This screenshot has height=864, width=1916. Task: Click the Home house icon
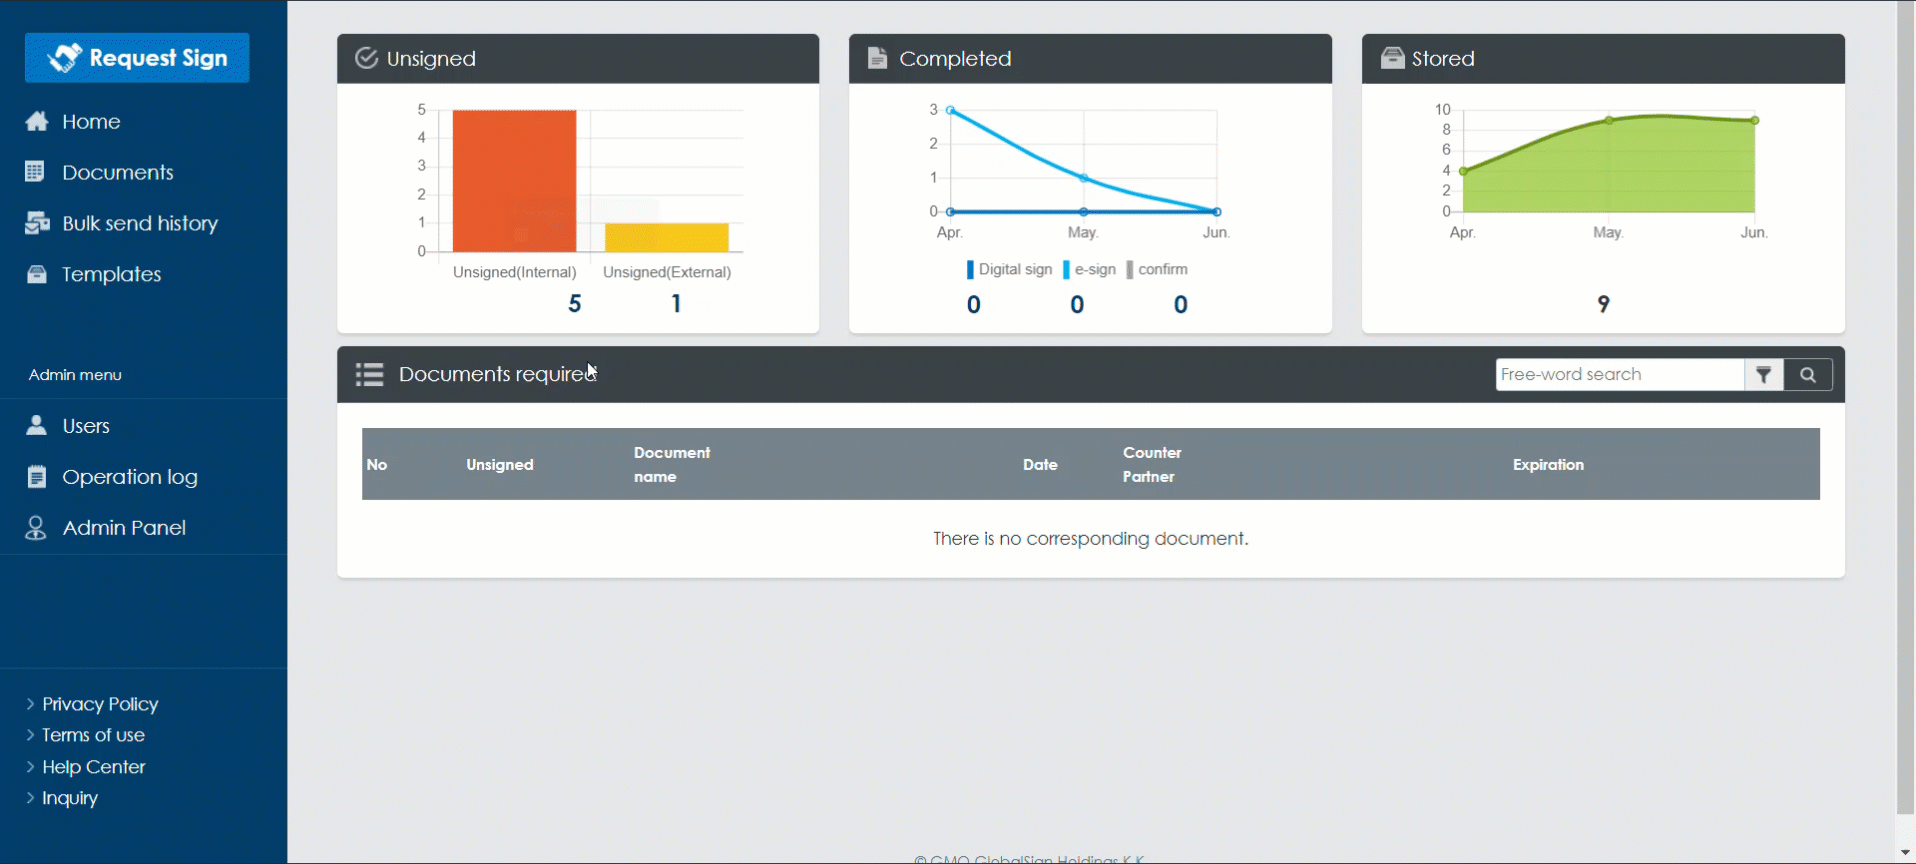(37, 121)
